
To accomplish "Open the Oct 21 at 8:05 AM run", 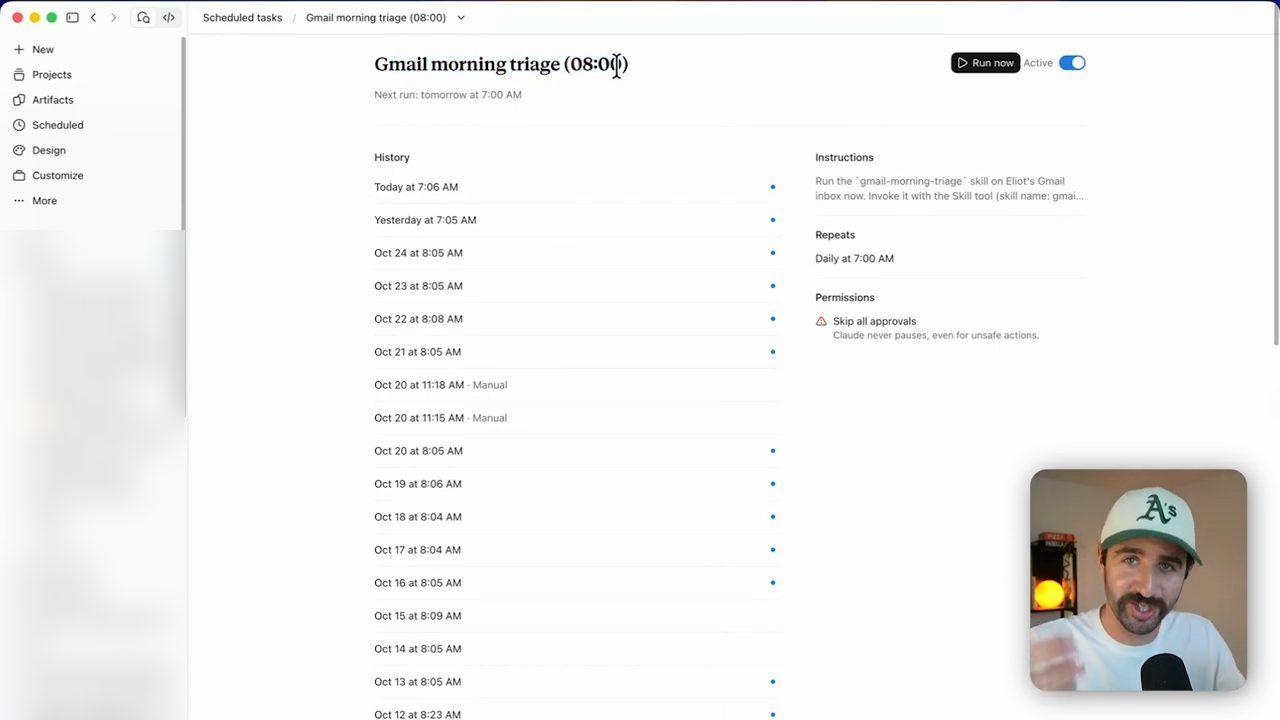I will [x=577, y=352].
